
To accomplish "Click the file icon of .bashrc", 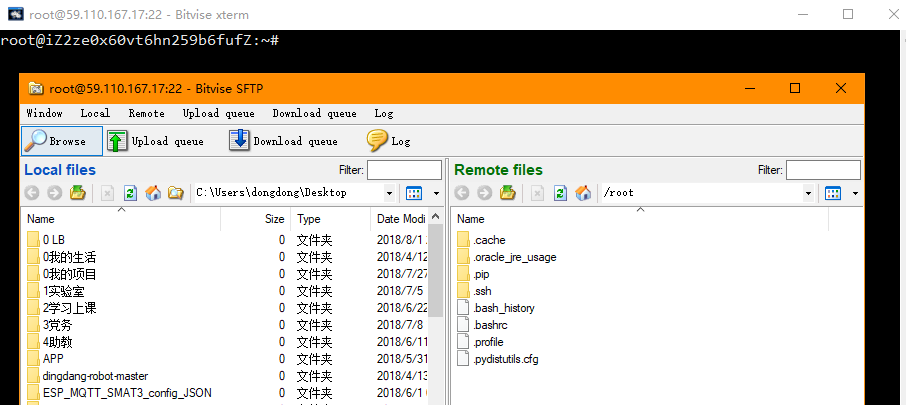I will (x=463, y=325).
